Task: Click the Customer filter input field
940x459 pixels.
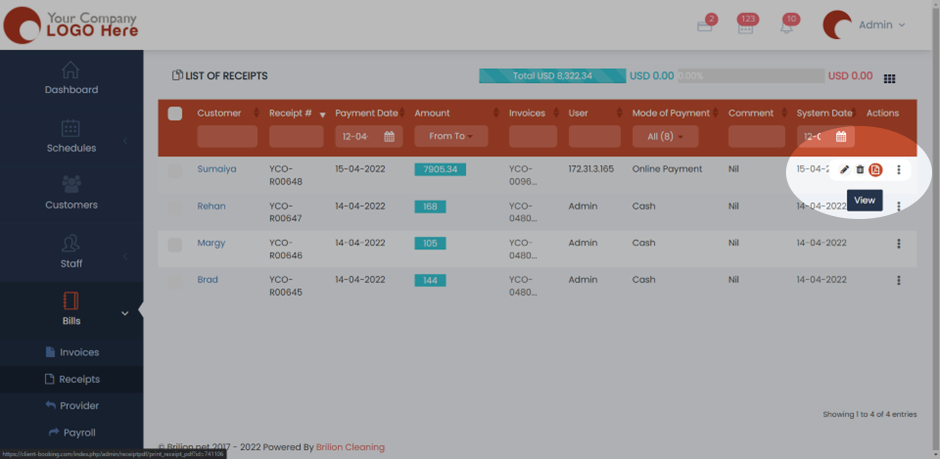Action: point(227,136)
